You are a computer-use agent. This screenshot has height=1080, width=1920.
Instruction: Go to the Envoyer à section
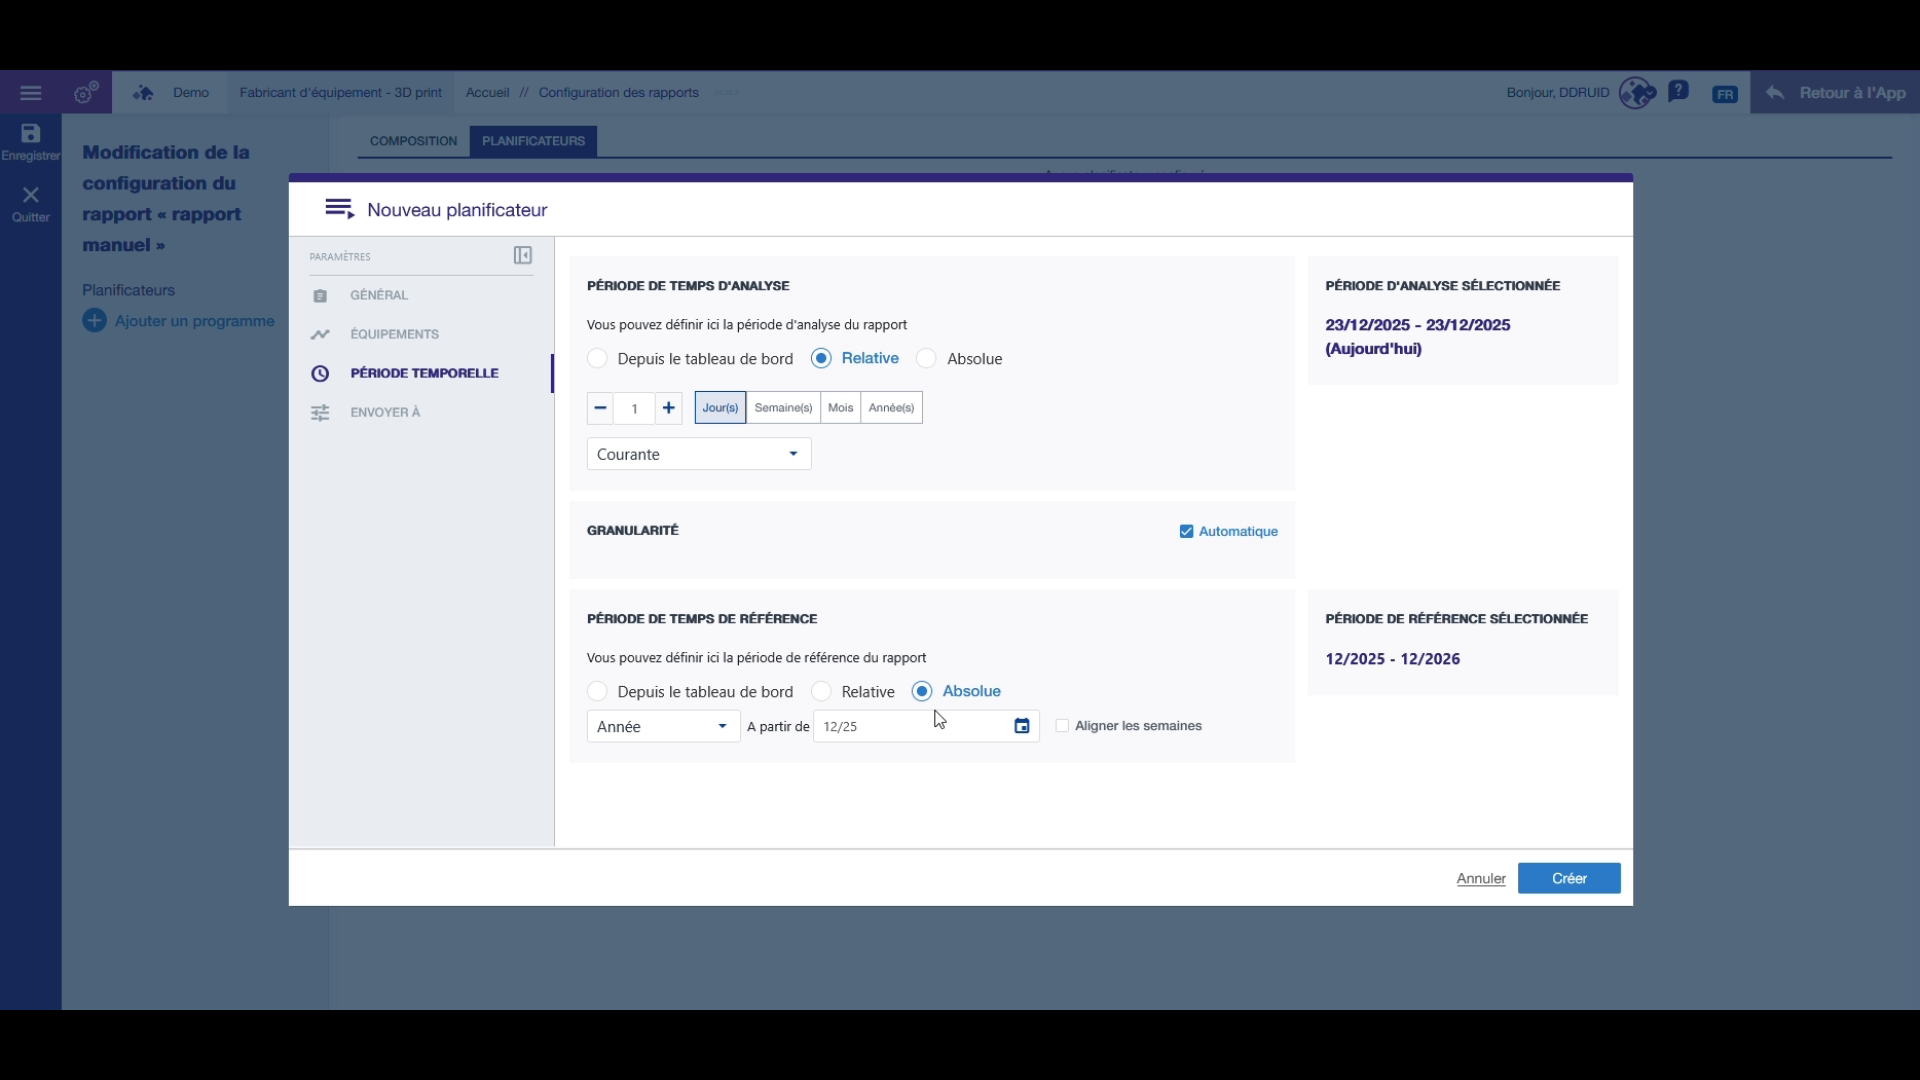coord(385,413)
